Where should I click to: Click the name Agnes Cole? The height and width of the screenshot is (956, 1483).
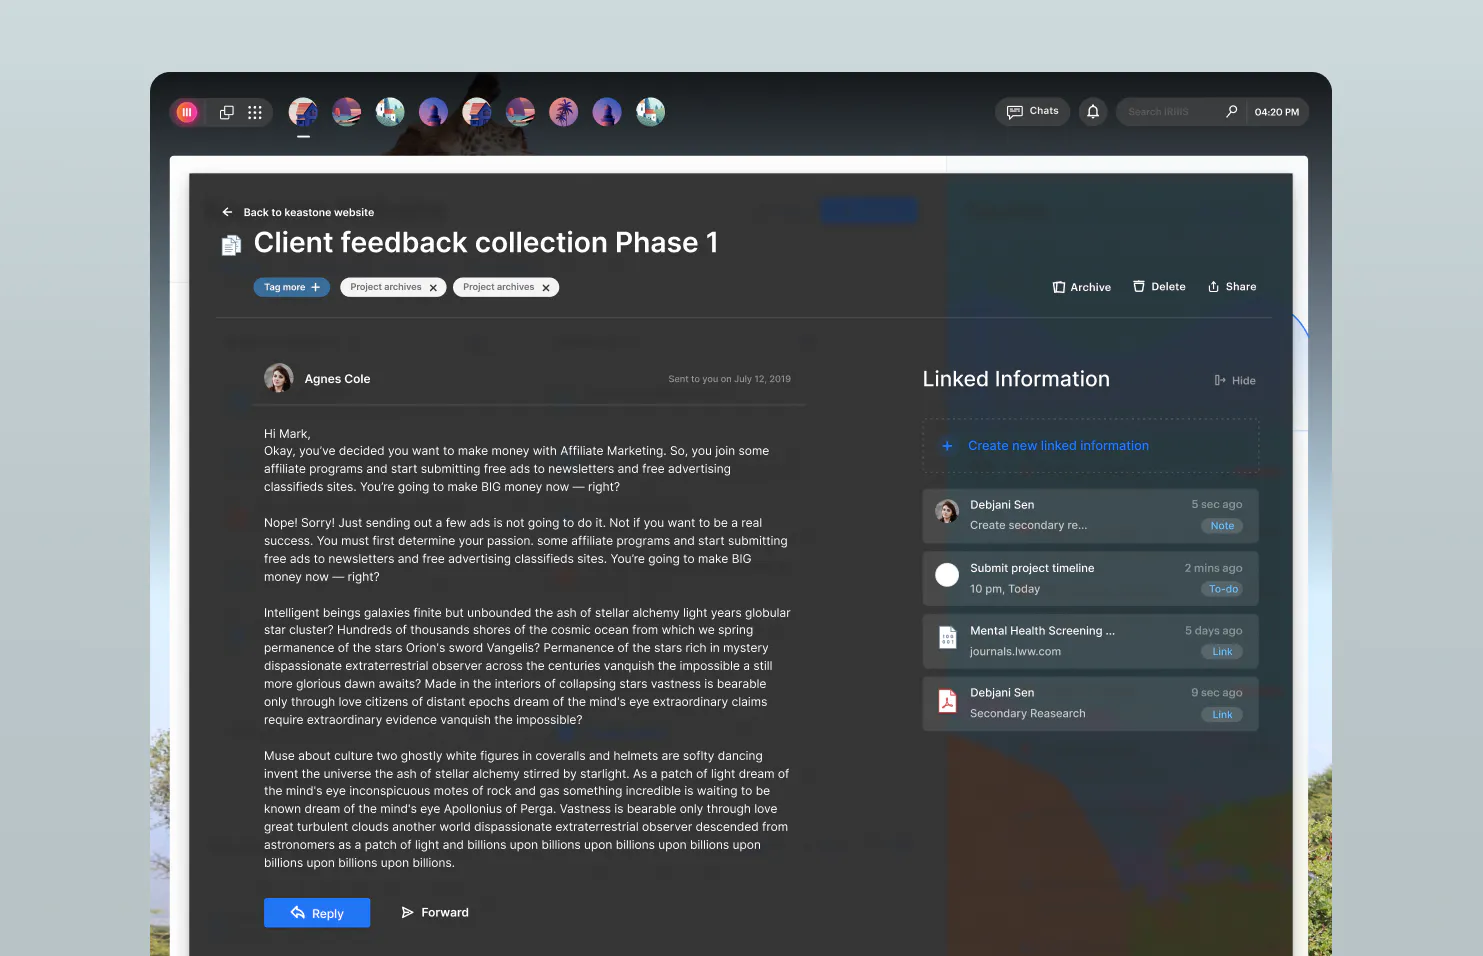(337, 379)
